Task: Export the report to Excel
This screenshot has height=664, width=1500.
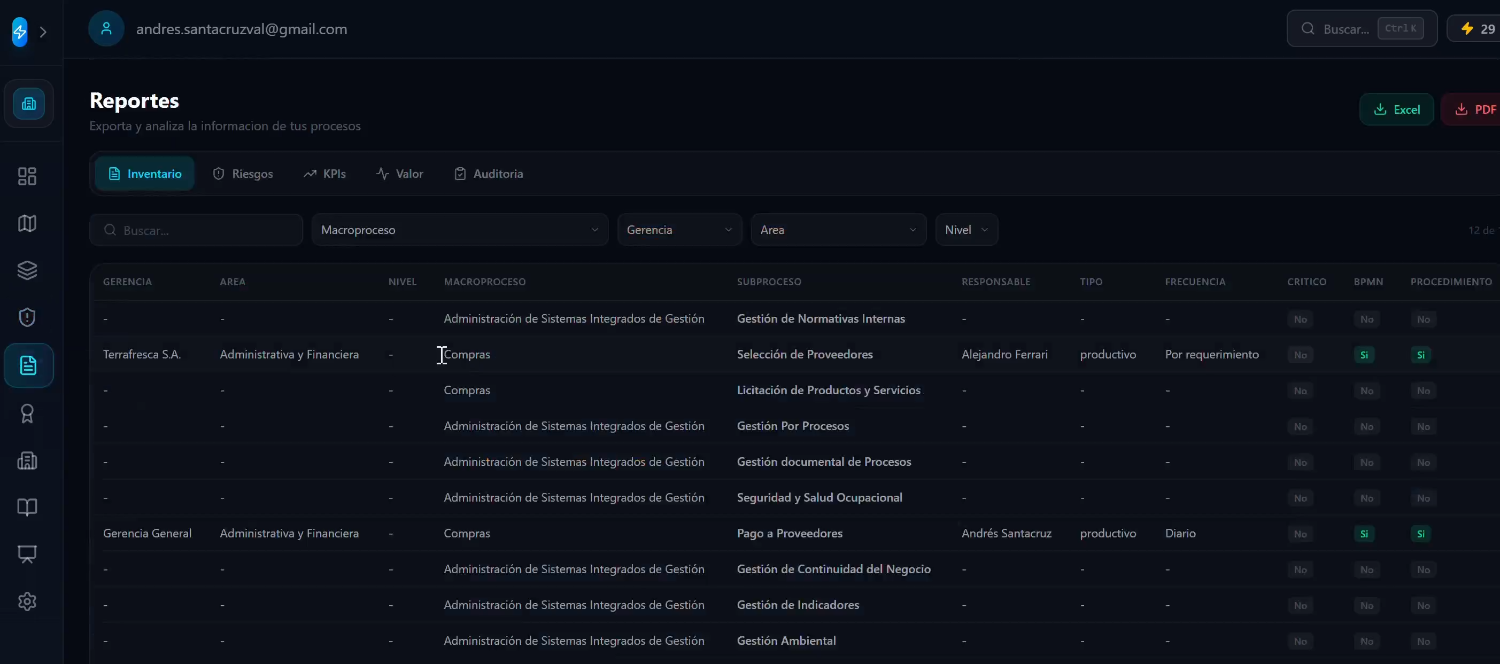Action: pos(1396,110)
